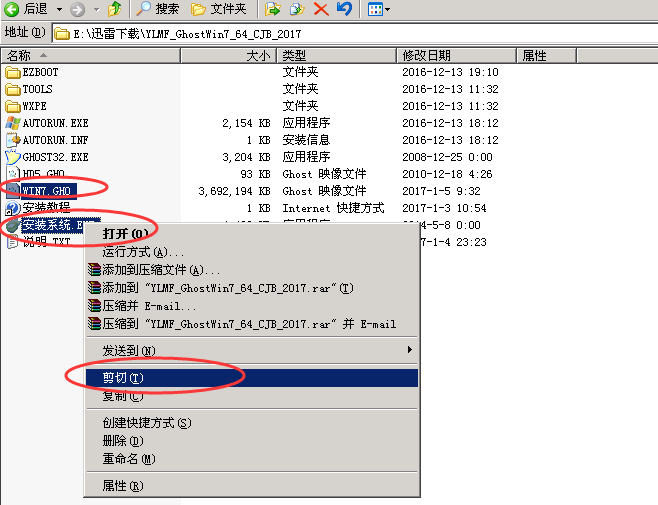Screen dimensions: 658x505
Task: Toggle the 文件夹 folders pane button
Action: tap(218, 9)
